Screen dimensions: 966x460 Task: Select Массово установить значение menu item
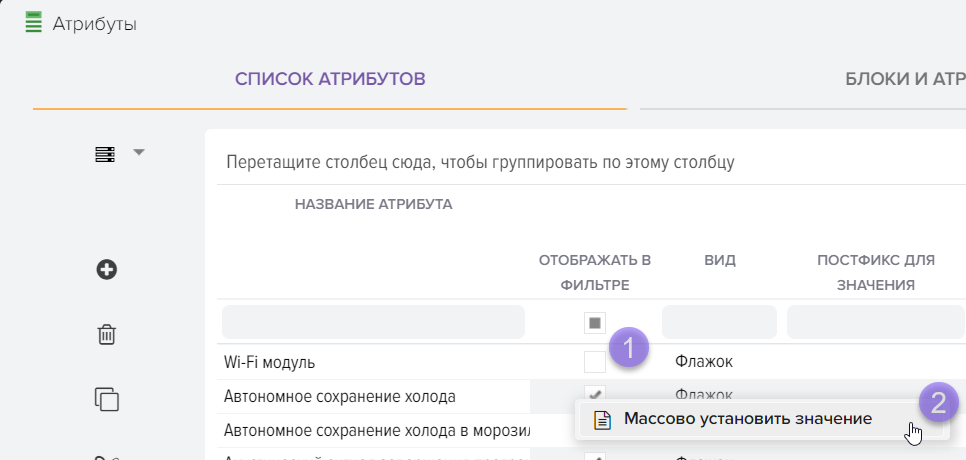click(748, 419)
